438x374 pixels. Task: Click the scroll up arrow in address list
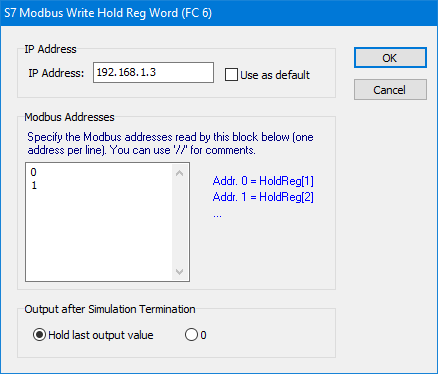(x=180, y=173)
